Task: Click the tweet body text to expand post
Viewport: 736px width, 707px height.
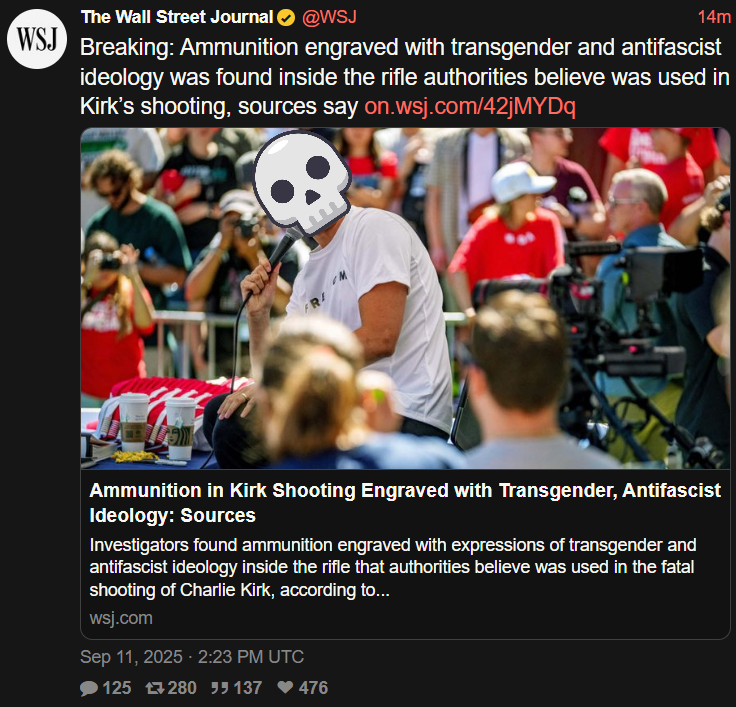Action: pos(405,77)
